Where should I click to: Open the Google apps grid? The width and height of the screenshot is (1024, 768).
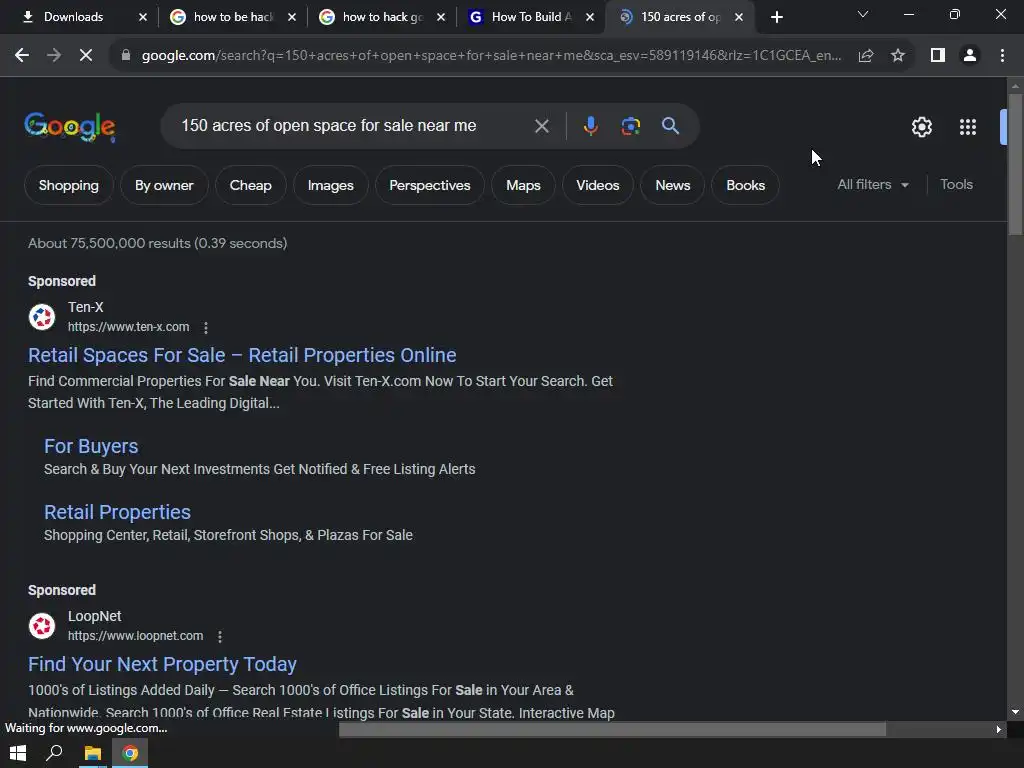coord(968,127)
